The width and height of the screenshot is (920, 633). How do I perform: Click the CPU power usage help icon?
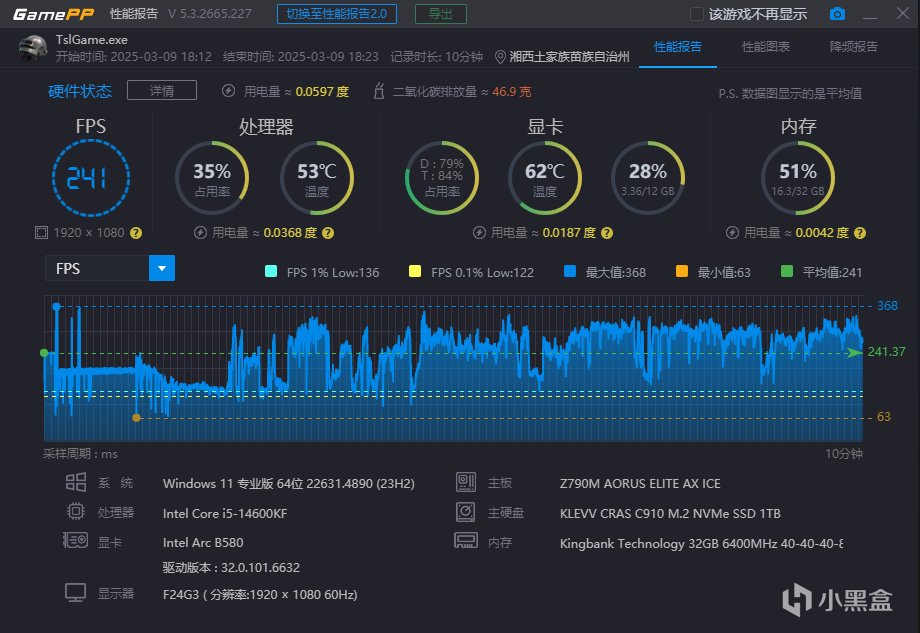(328, 233)
